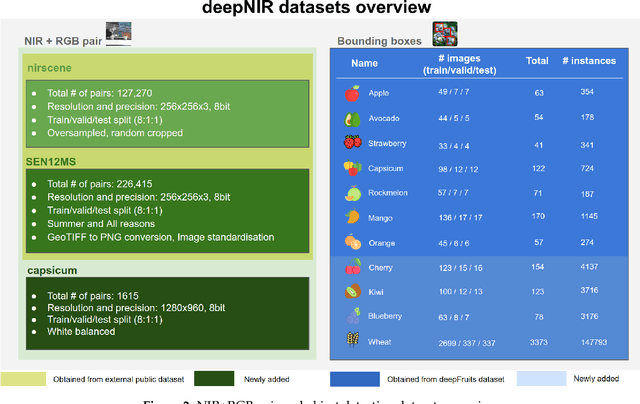This screenshot has width=640, height=404.
Task: Click Wheat's total '3373'
Action: [539, 342]
